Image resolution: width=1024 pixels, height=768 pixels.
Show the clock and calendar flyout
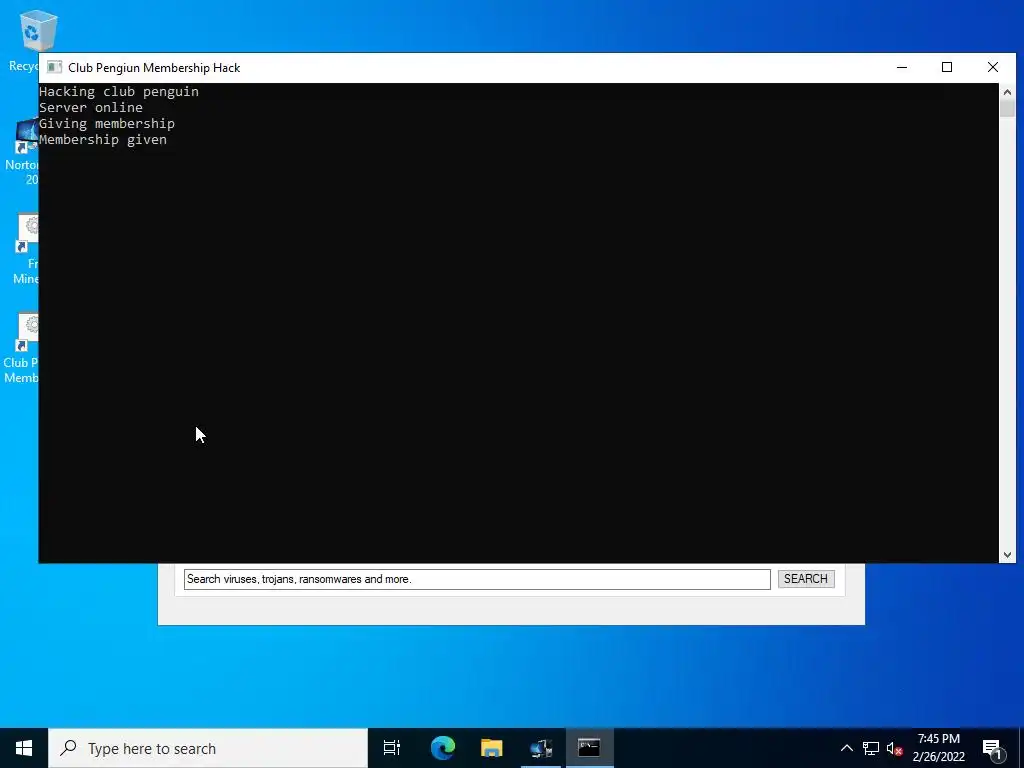tap(938, 748)
